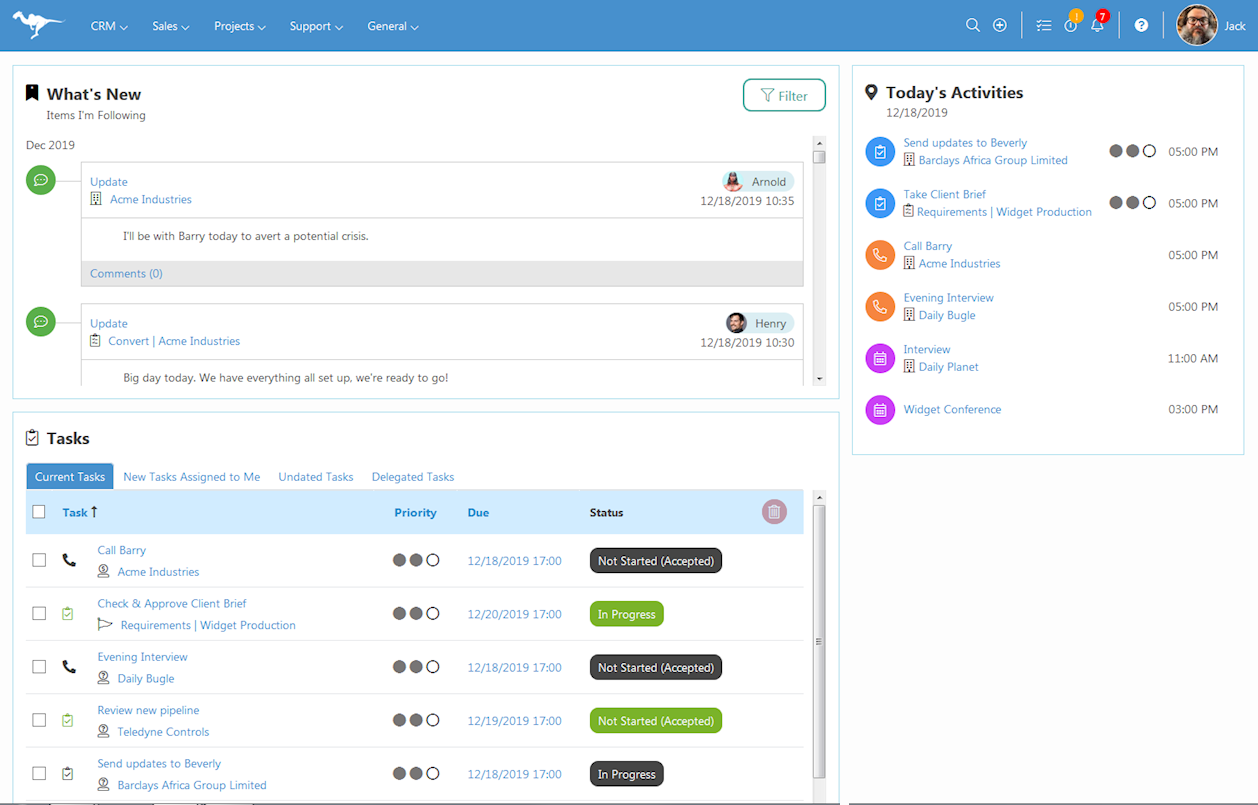Click the Filter button in What's New
Image resolution: width=1258 pixels, height=805 pixels.
(x=784, y=95)
